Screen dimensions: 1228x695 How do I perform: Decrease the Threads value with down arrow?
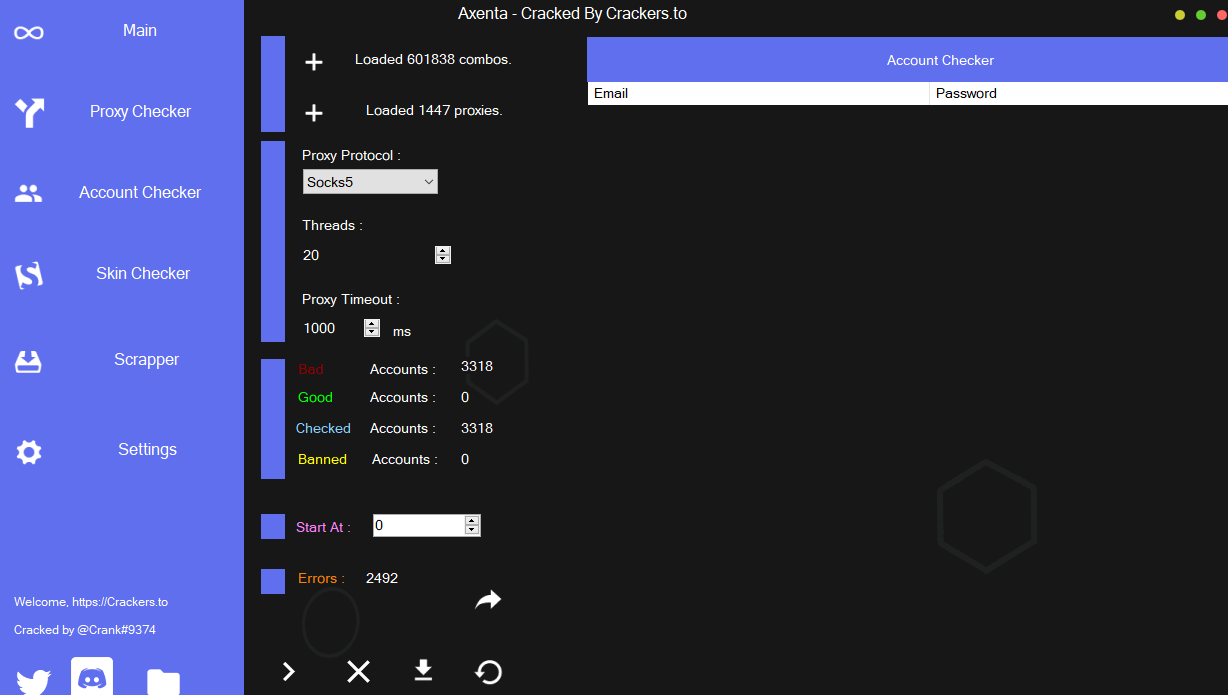[443, 259]
